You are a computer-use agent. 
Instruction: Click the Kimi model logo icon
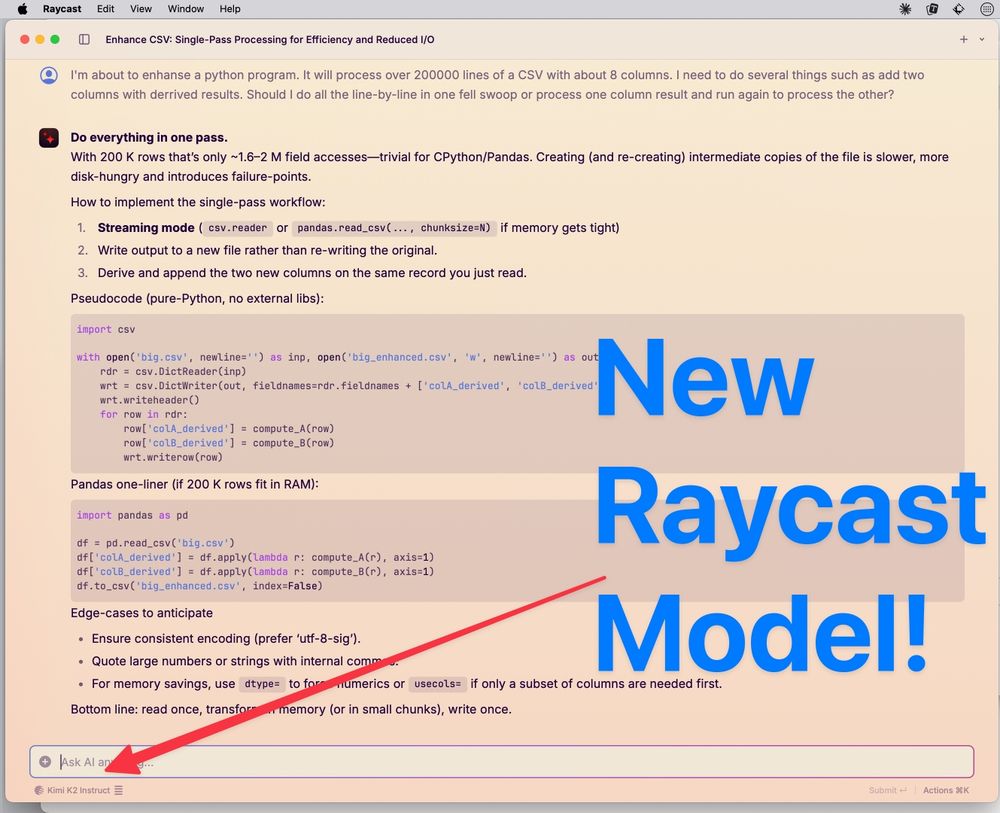[39, 790]
